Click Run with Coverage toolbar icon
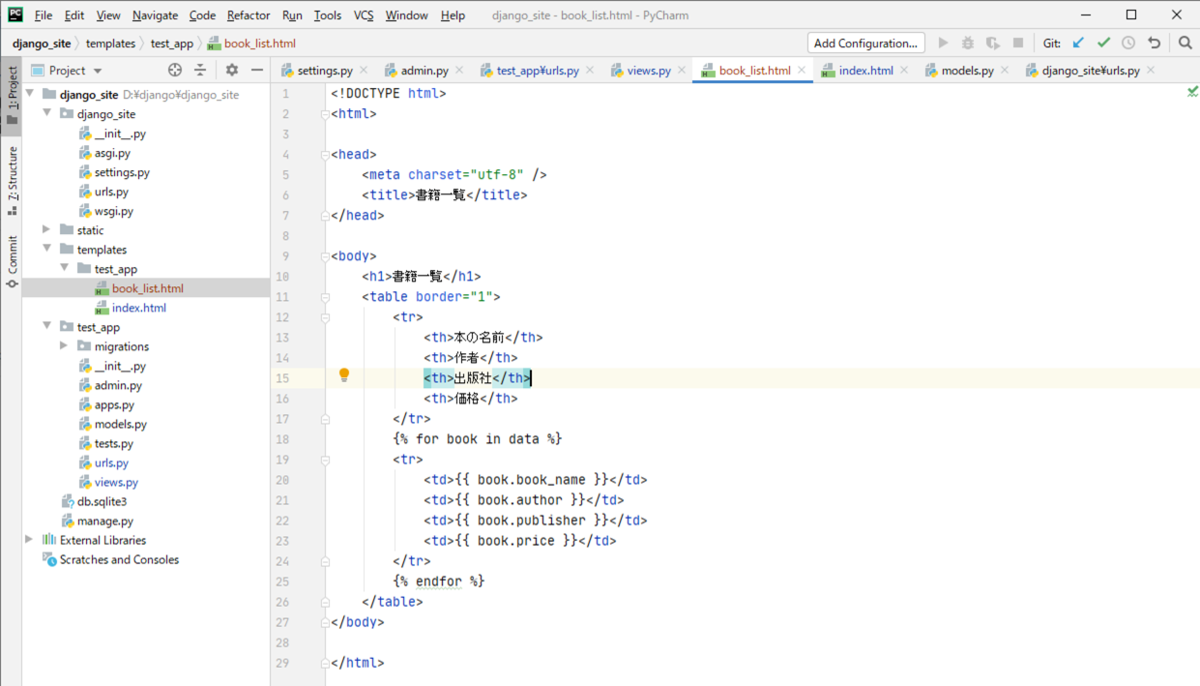Image resolution: width=1200 pixels, height=686 pixels. (993, 43)
